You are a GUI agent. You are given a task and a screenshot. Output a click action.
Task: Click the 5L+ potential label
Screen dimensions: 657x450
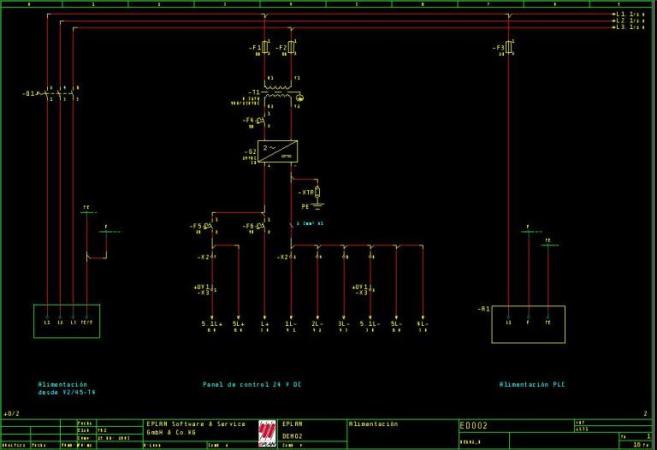238,323
